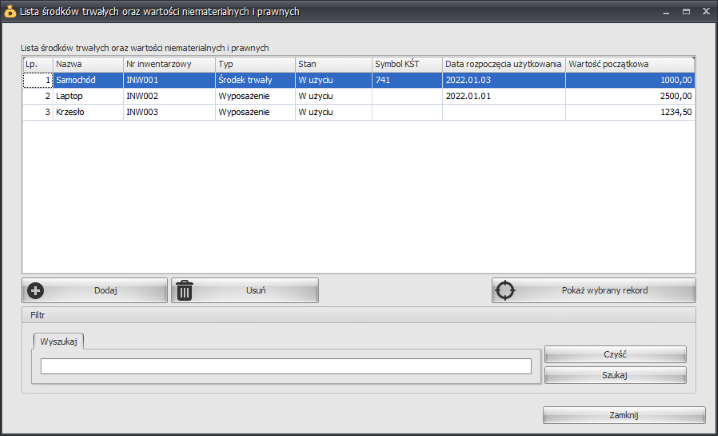718x436 pixels.
Task: Click initial value 2500,00
Action: coord(630,96)
